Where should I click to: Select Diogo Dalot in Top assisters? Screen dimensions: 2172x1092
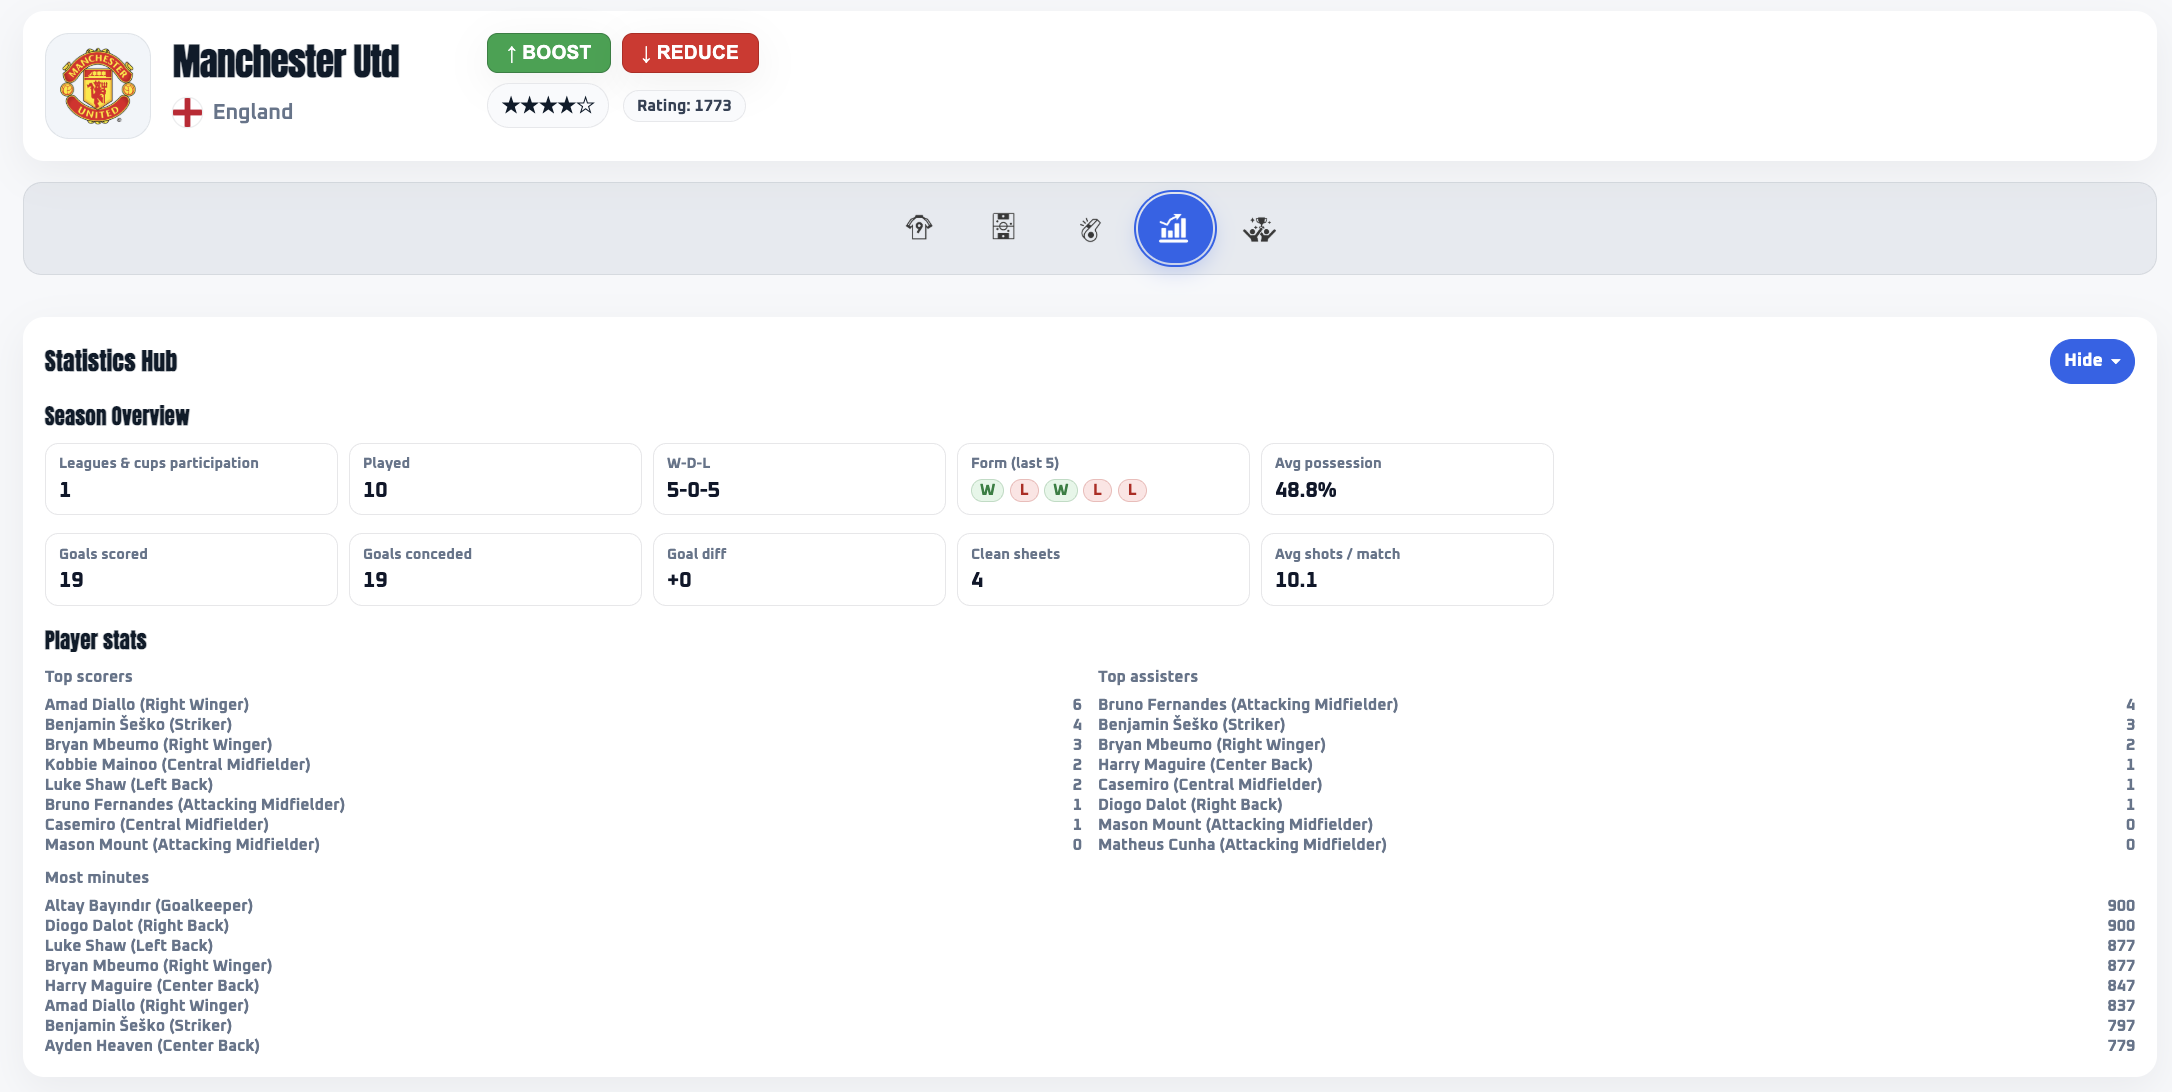(x=1616, y=805)
